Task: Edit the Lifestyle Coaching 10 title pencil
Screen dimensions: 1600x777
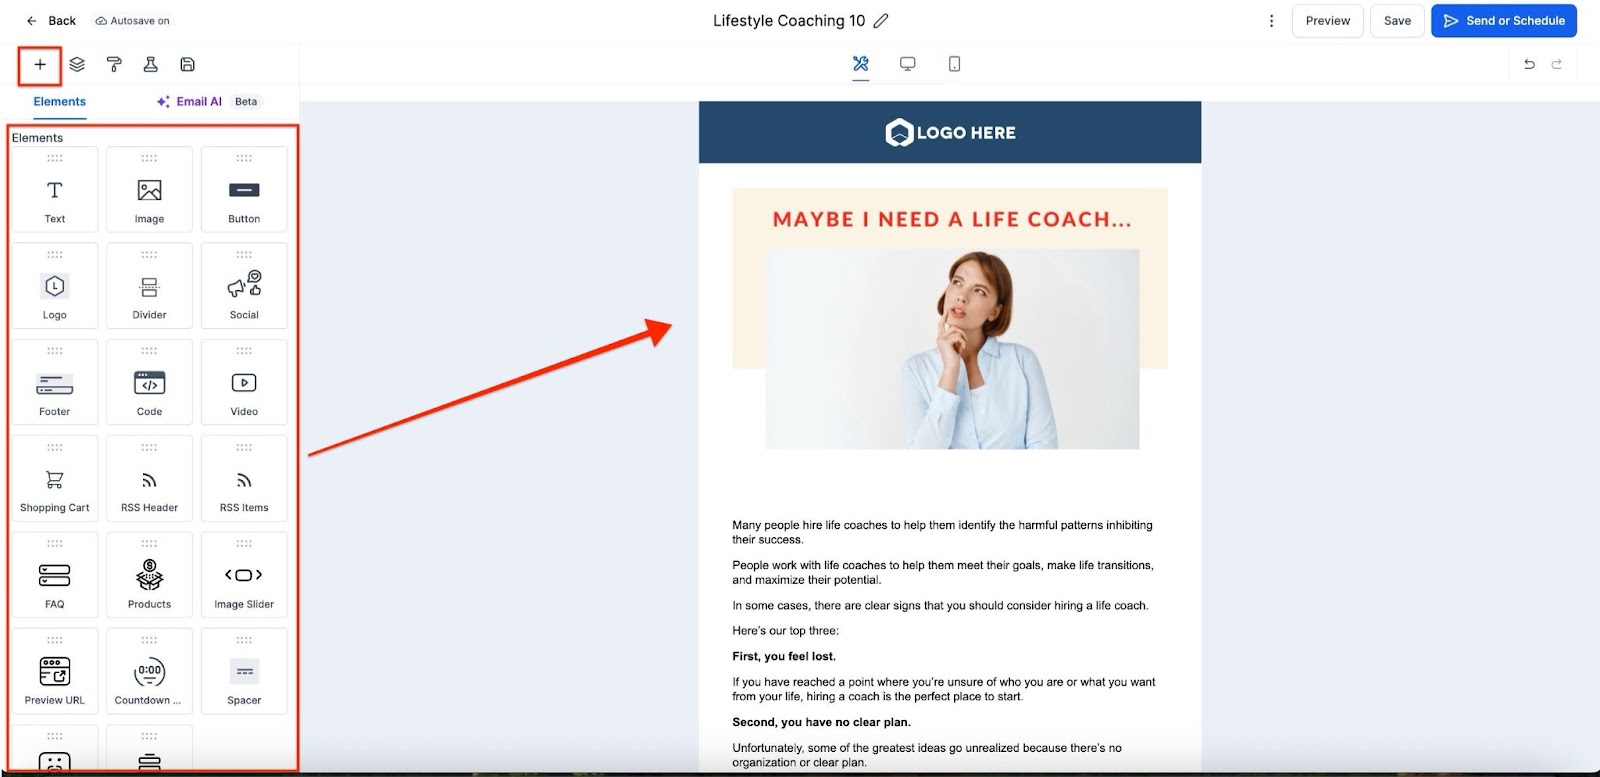Action: pyautogui.click(x=881, y=21)
